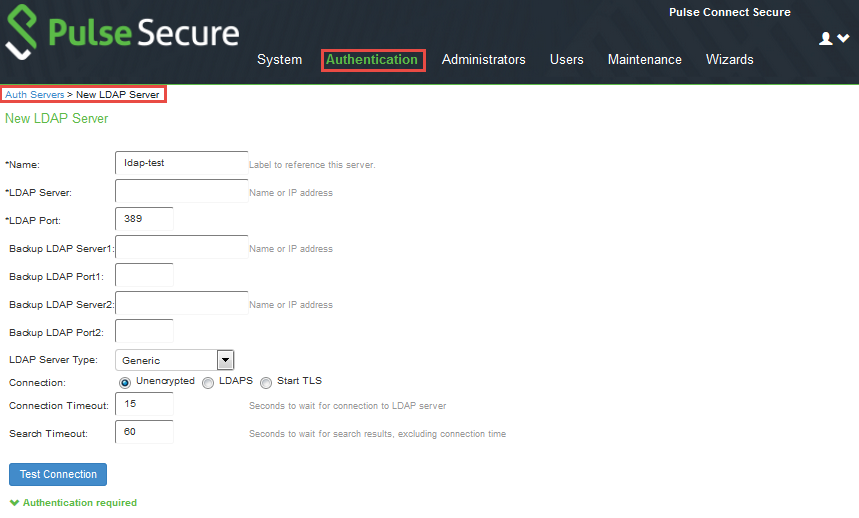
Task: Click the 'Label to reference this server.' hint
Action: (x=312, y=165)
